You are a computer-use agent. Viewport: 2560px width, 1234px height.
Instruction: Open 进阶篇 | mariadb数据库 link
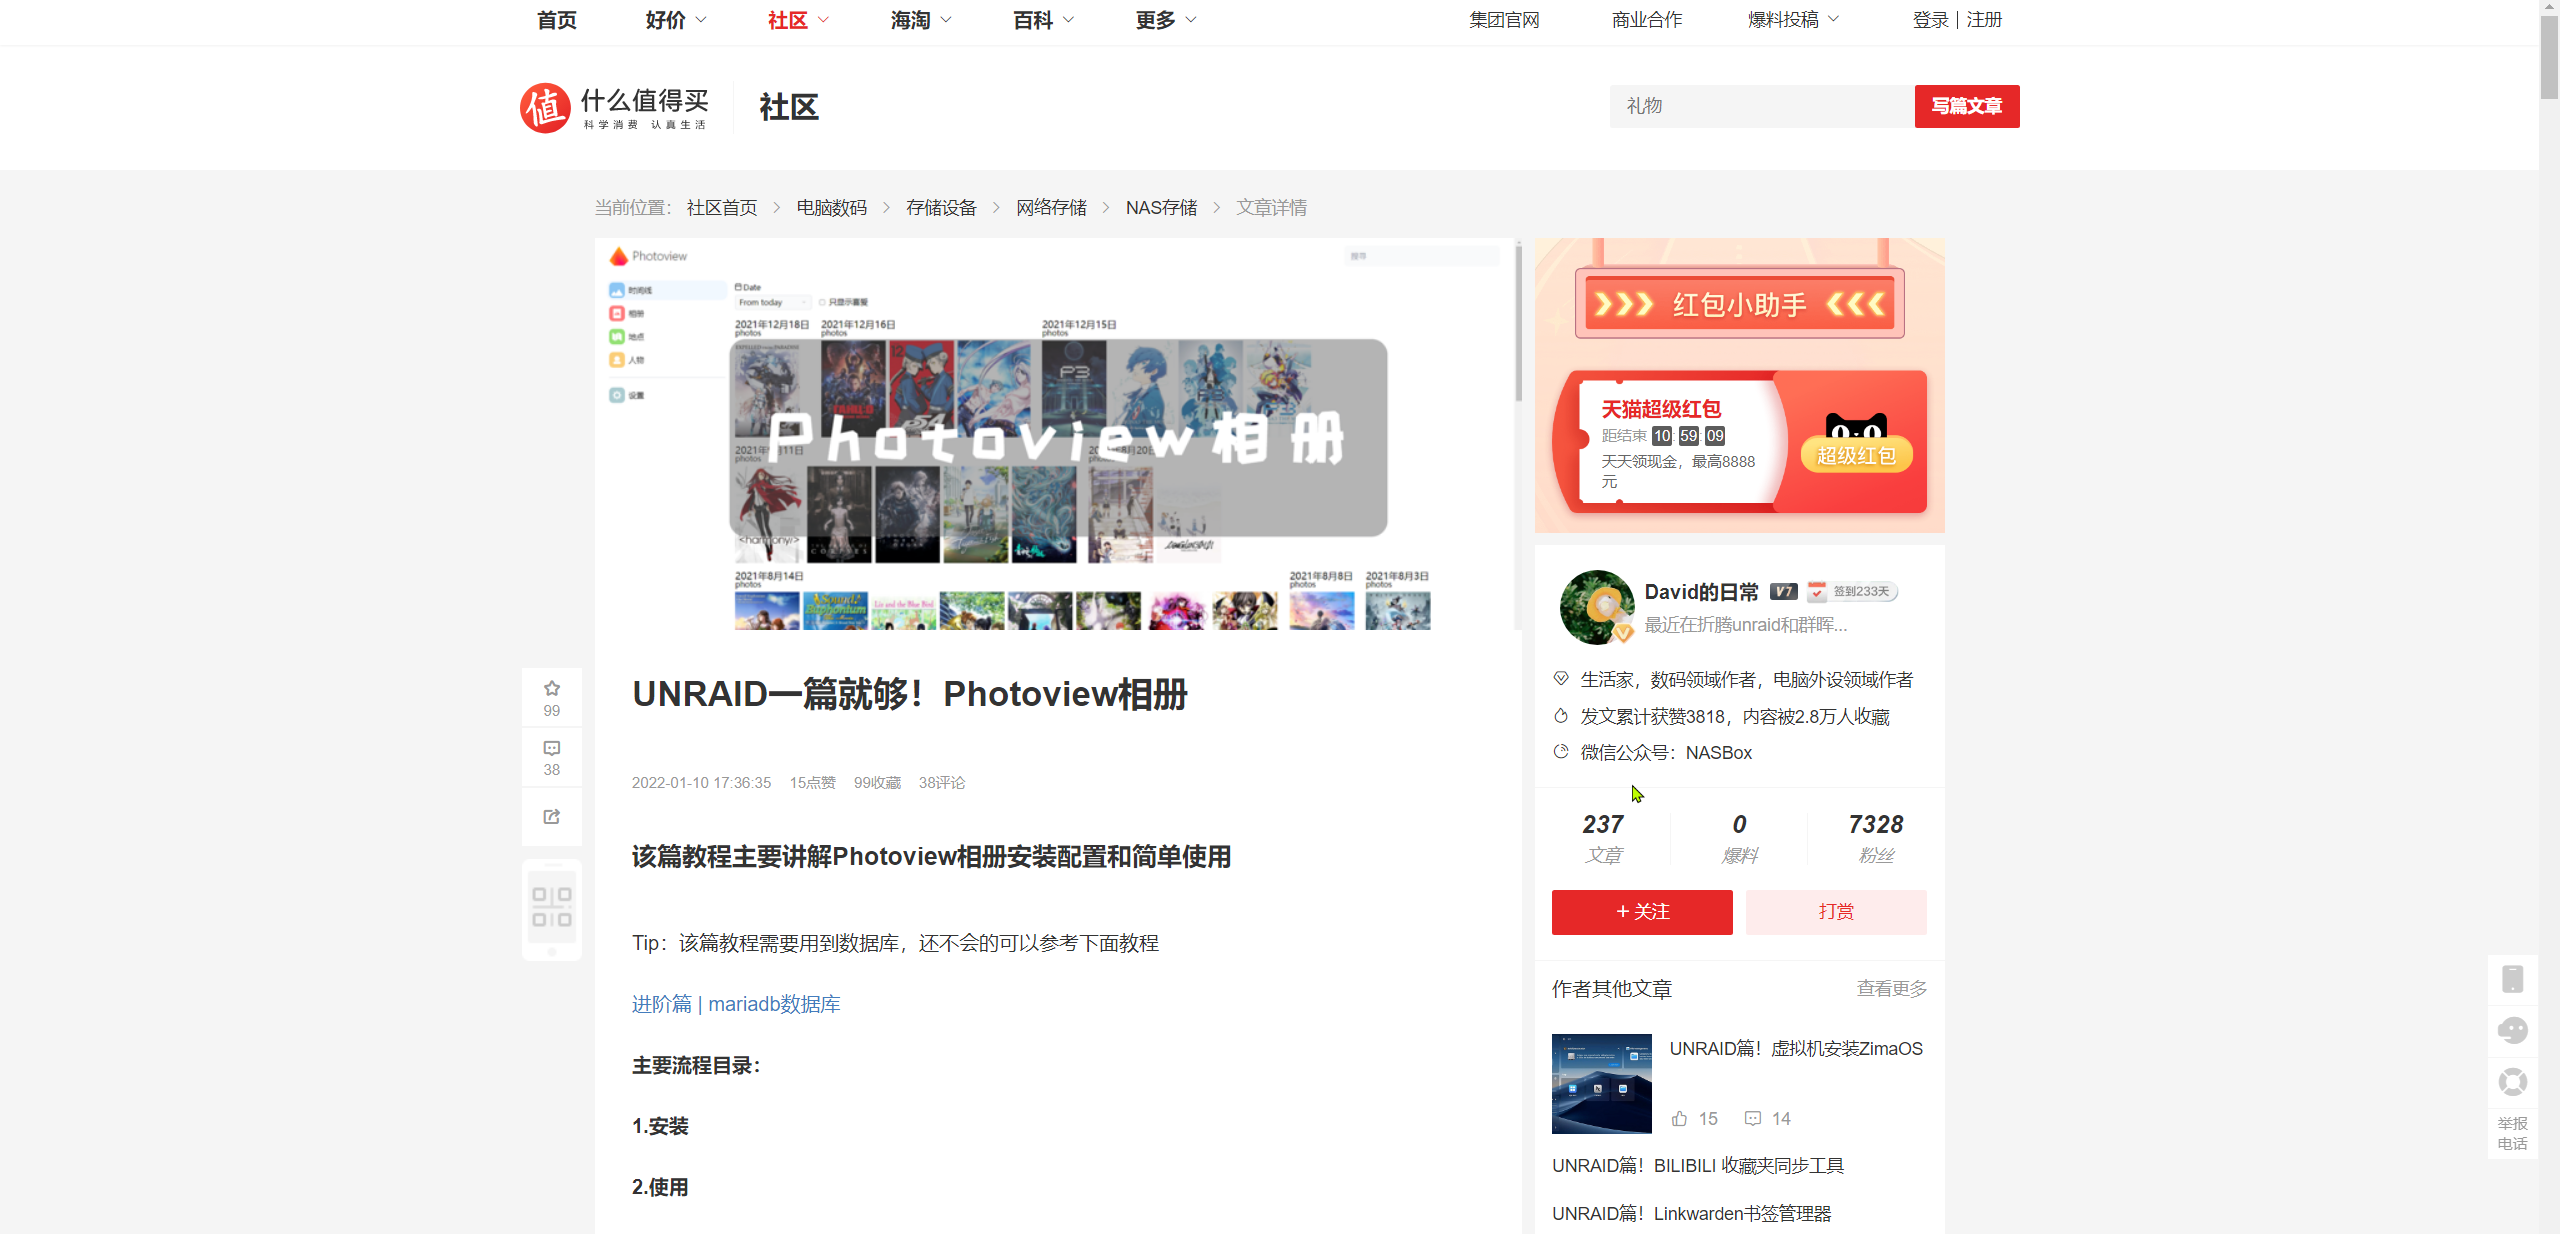[x=736, y=1004]
